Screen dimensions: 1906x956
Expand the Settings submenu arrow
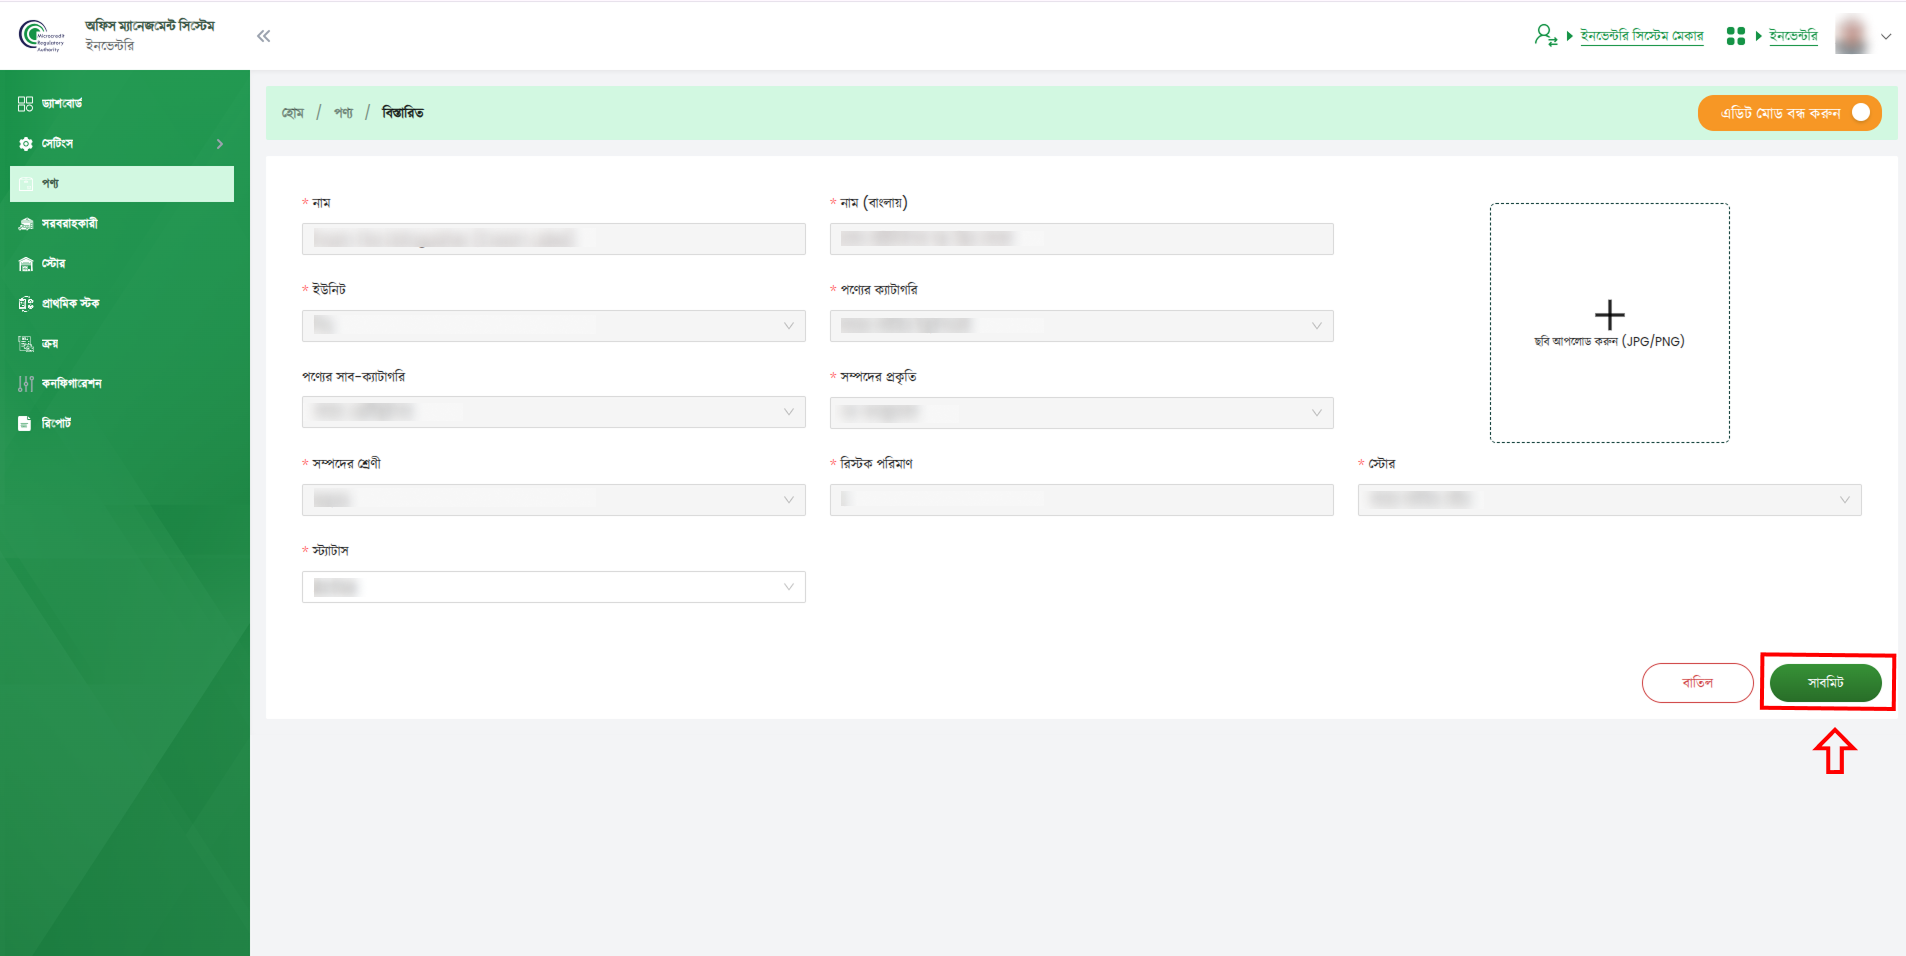point(220,144)
